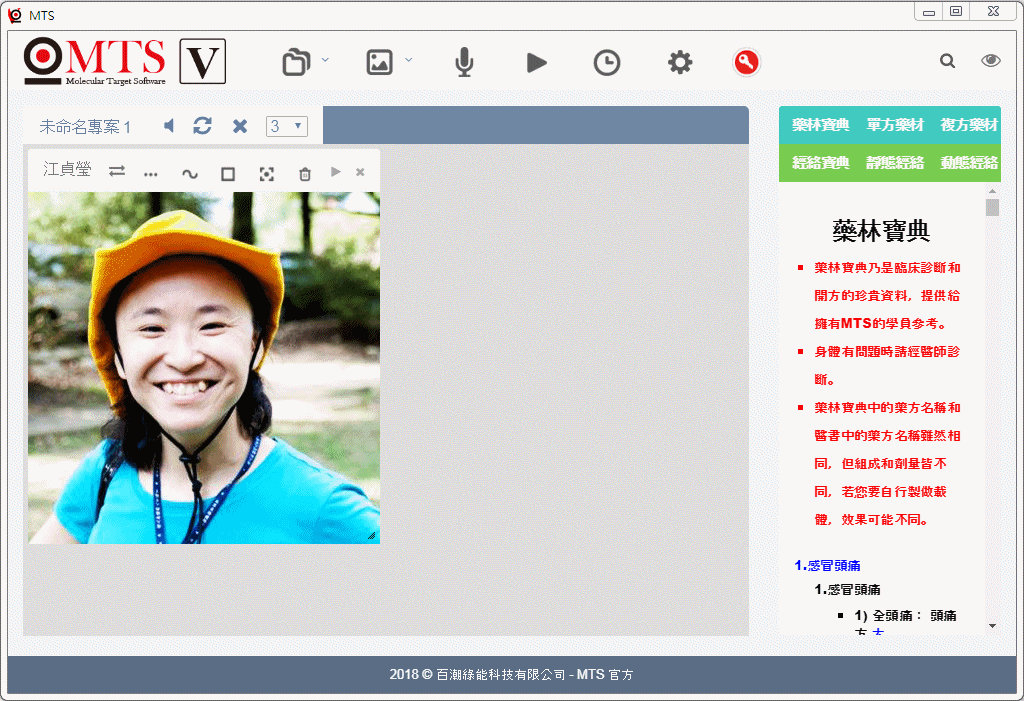Open the number dropdown showing 3
The width and height of the screenshot is (1024, 701).
click(x=287, y=126)
